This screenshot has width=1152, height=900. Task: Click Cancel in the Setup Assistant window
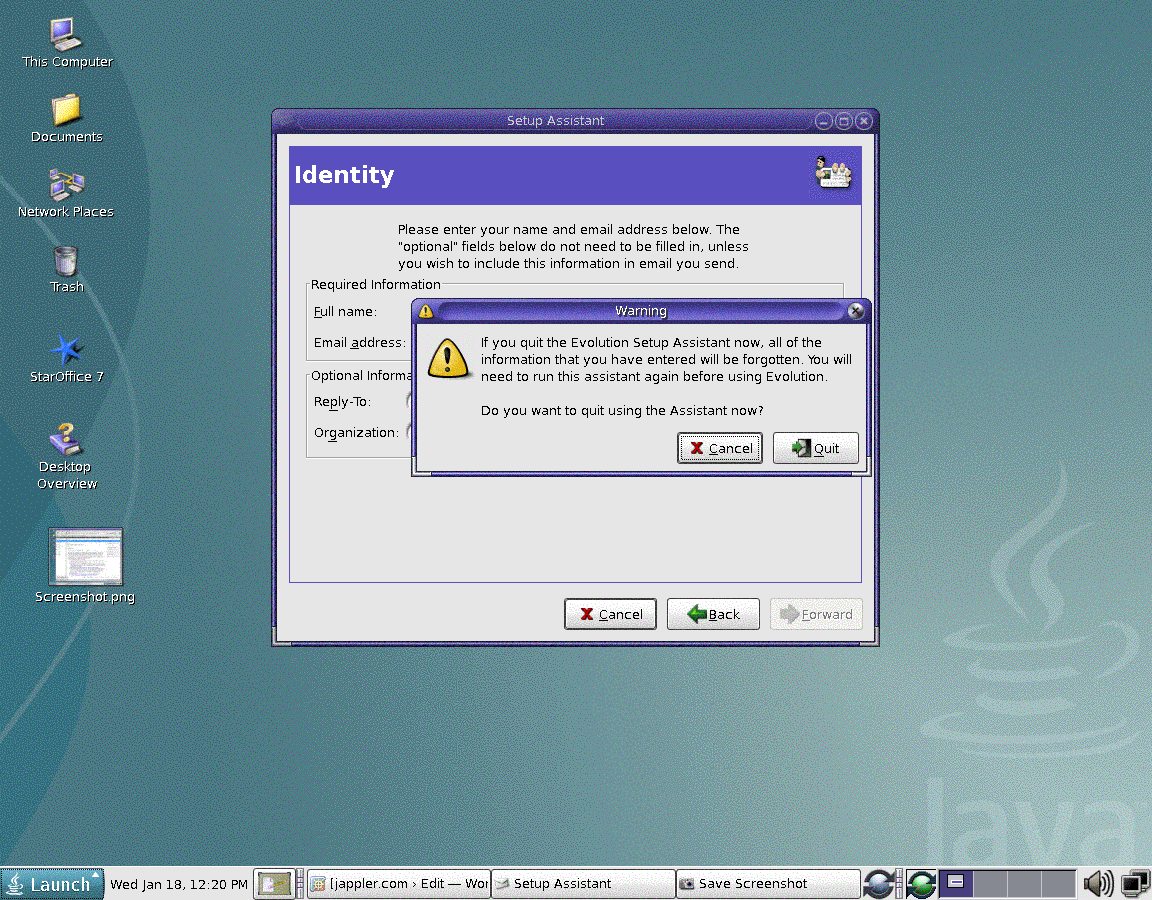(x=610, y=614)
